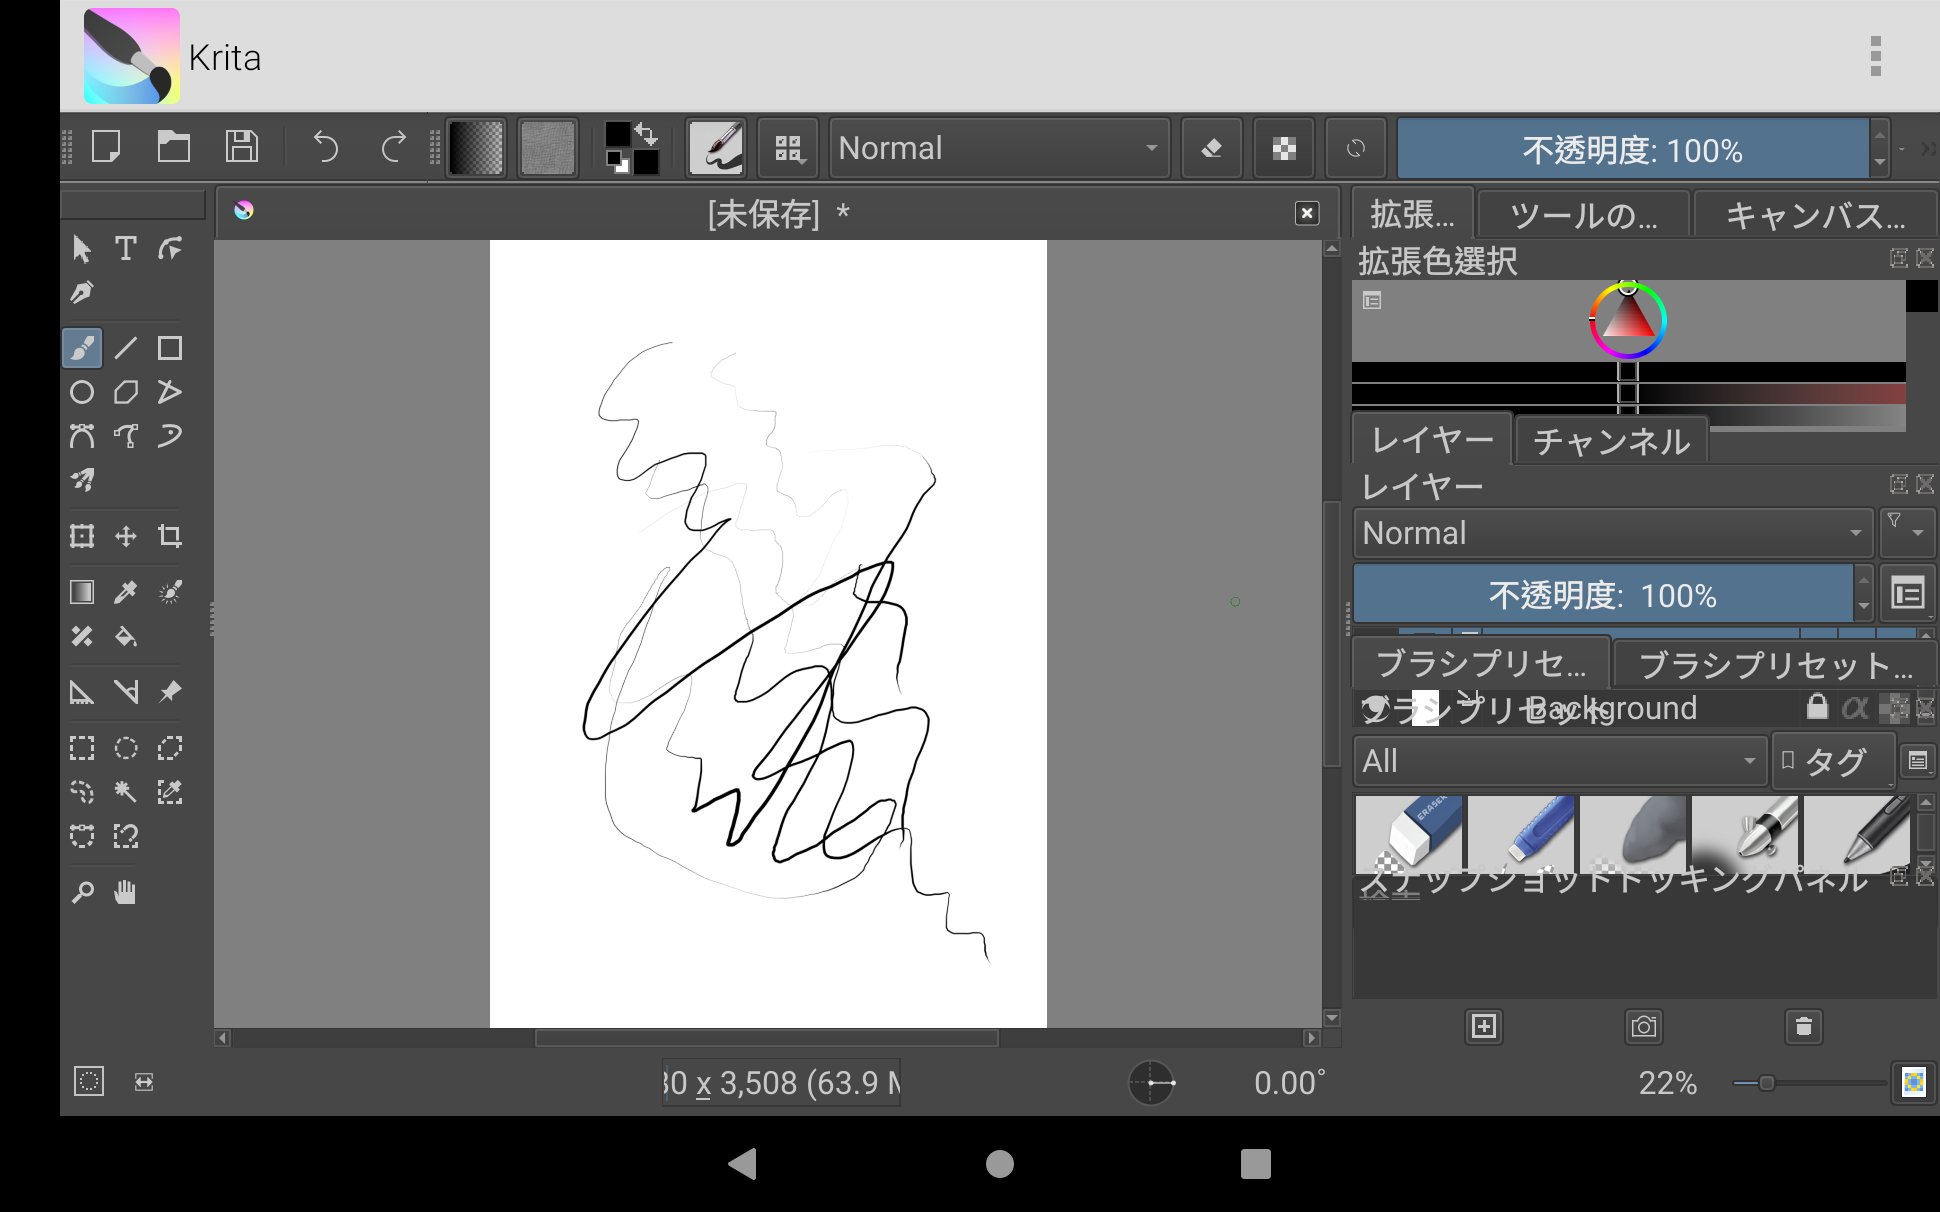Switch to the ツールの tab
This screenshot has height=1212, width=1940.
(1584, 214)
